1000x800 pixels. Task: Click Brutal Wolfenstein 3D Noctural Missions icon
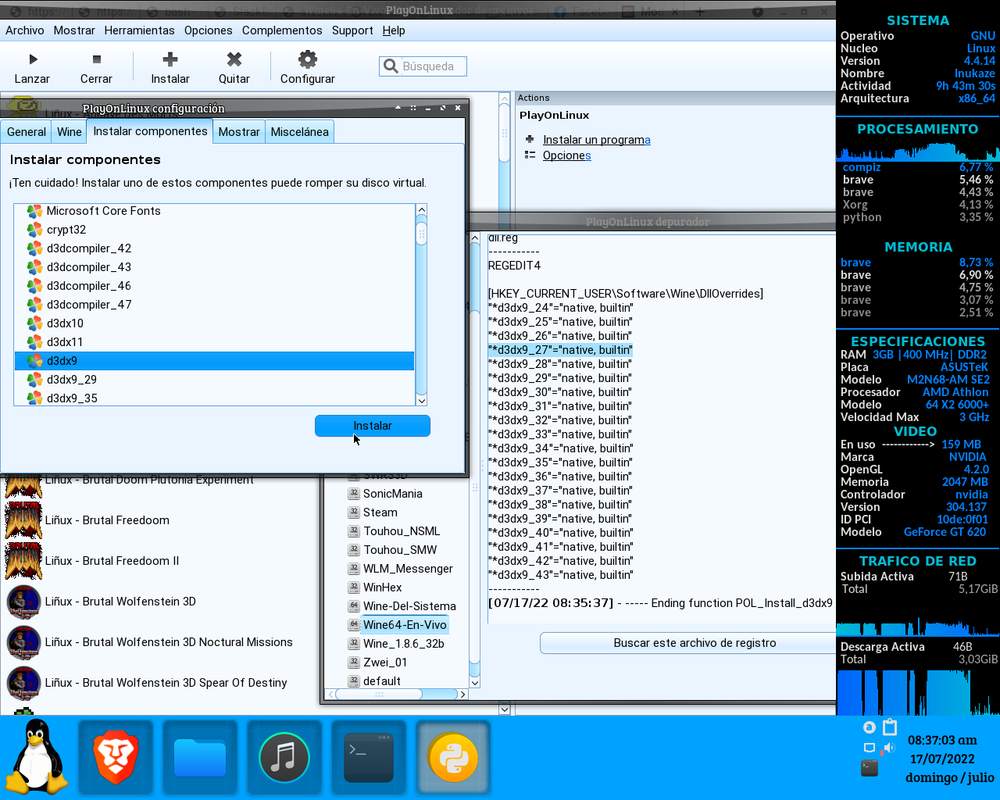coord(24,642)
